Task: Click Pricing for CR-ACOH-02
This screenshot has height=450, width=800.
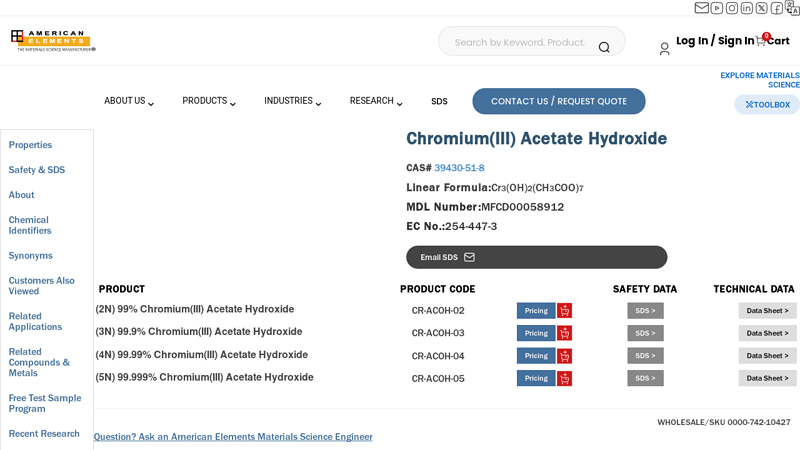Action: 536,311
